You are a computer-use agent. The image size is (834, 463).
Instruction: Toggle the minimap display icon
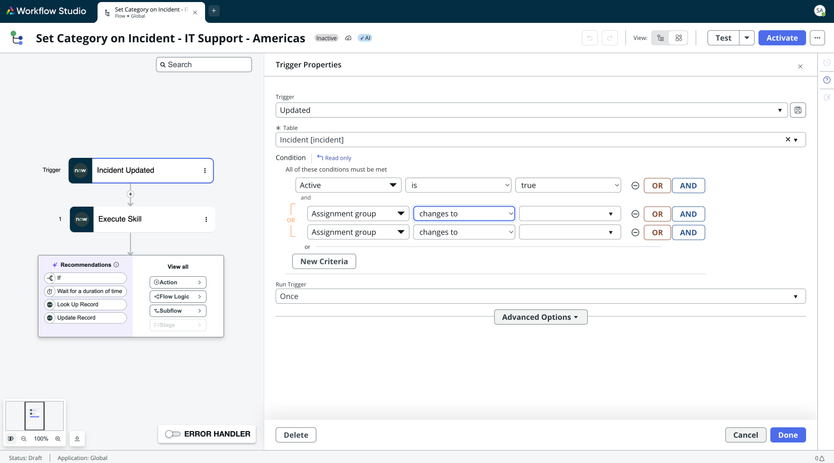tap(11, 439)
